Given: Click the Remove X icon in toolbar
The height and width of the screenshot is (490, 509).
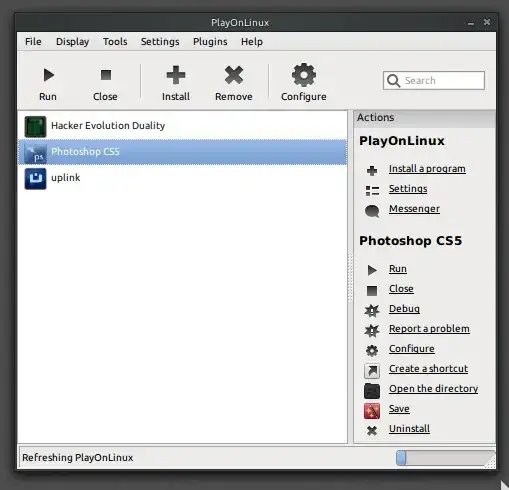Looking at the screenshot, I should [234, 75].
